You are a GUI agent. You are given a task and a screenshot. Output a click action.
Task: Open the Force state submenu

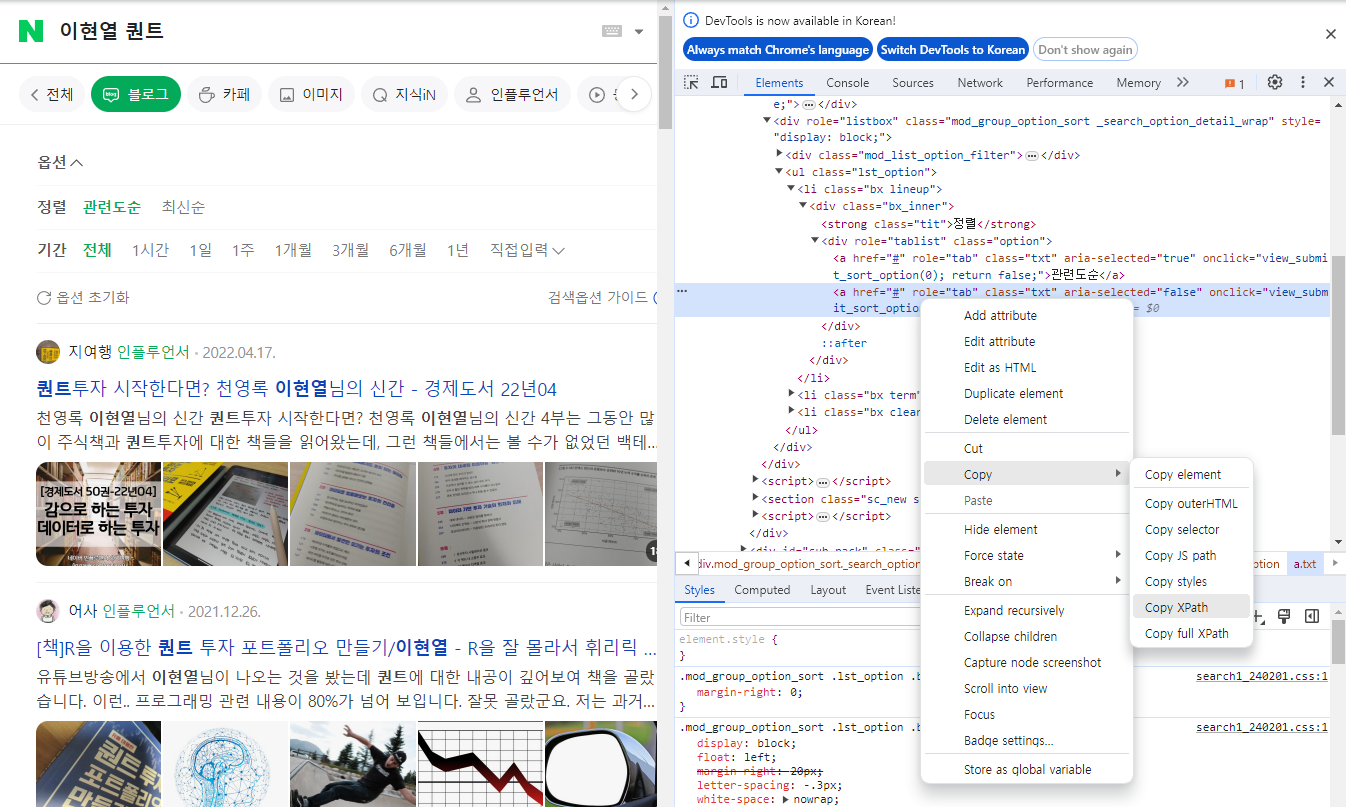pos(1028,555)
